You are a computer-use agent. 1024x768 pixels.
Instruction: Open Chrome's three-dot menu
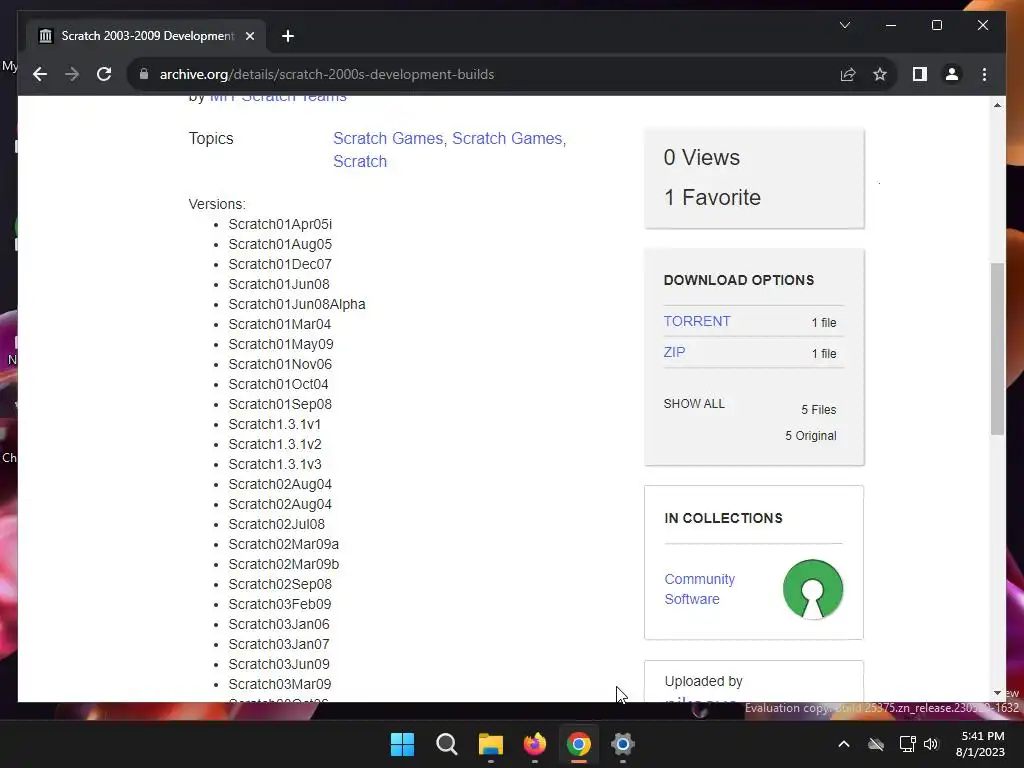pos(984,74)
